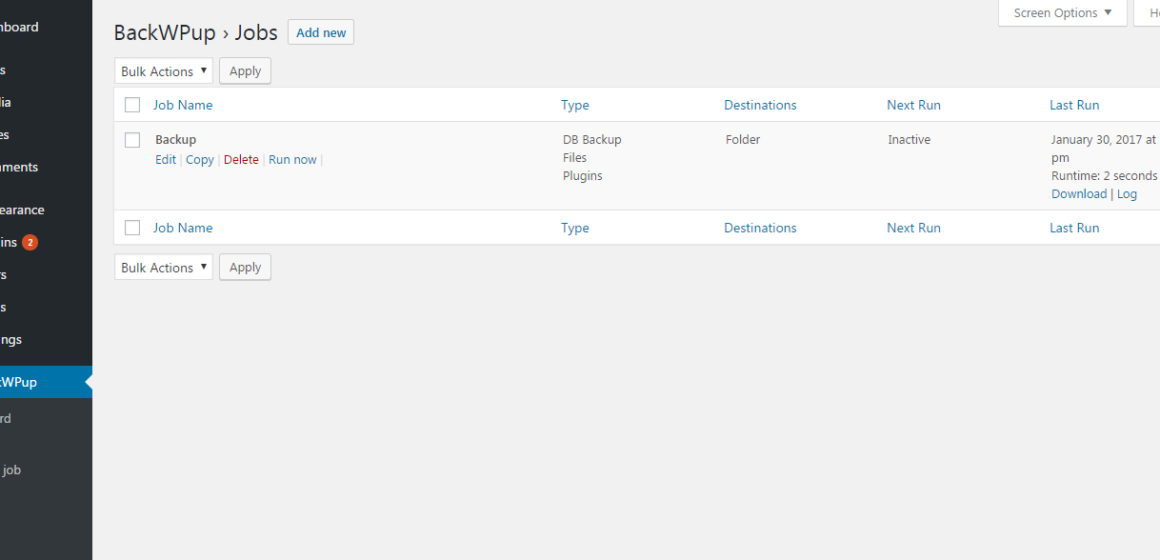Image resolution: width=1160 pixels, height=560 pixels.
Task: Click the Add new job button
Action: [x=320, y=33]
